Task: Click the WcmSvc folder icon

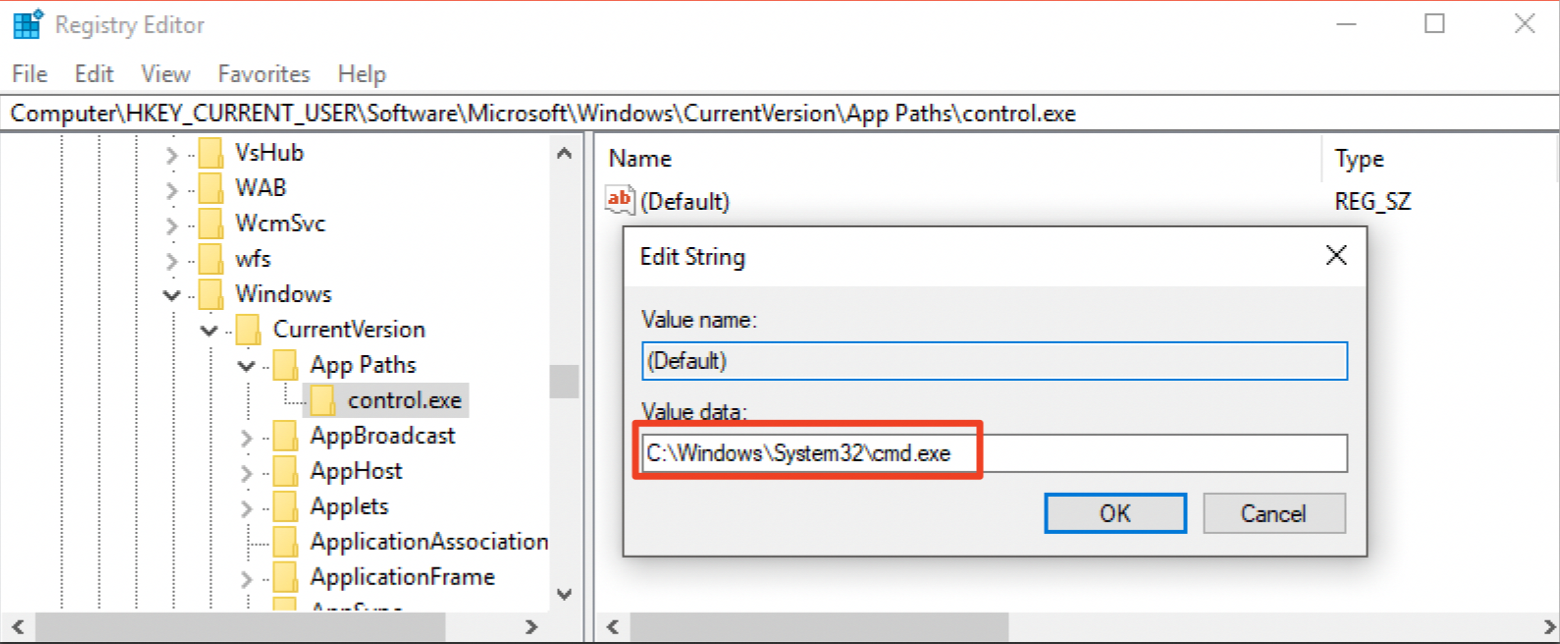Action: coord(210,223)
